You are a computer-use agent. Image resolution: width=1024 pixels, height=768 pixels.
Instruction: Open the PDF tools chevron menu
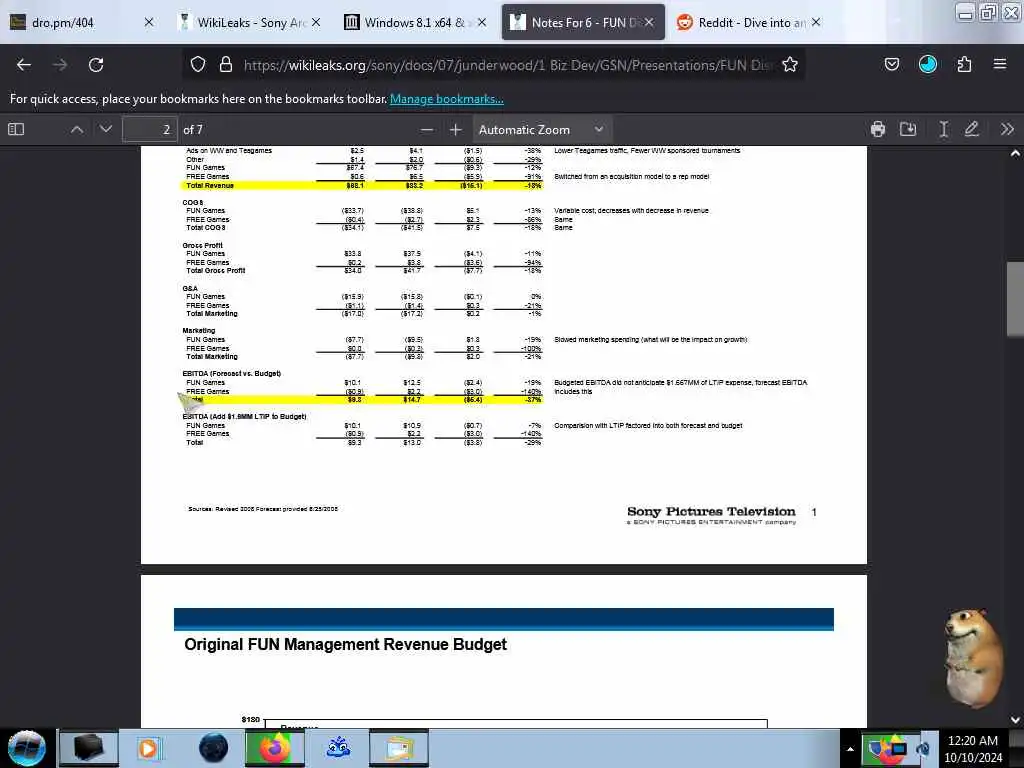click(x=1007, y=129)
